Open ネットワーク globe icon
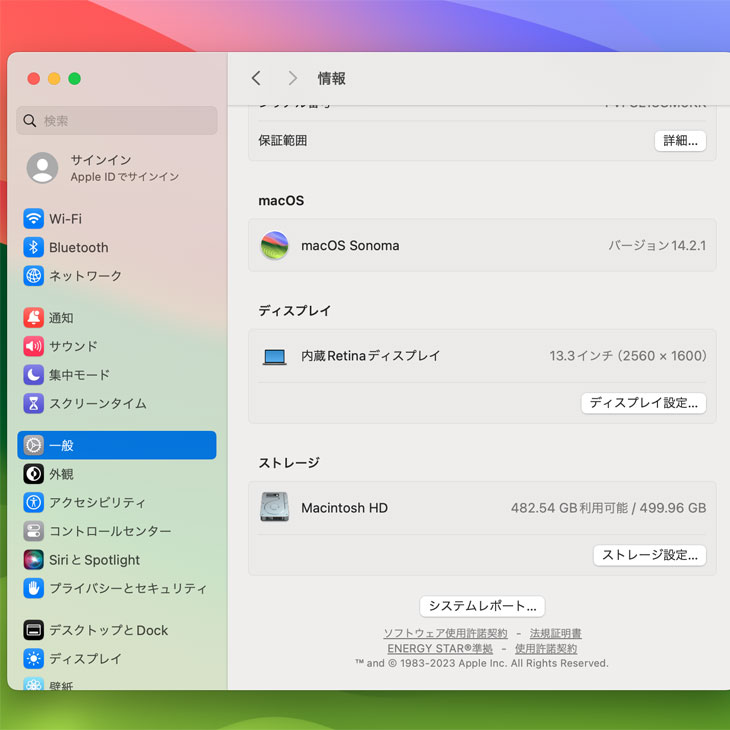 tap(34, 276)
